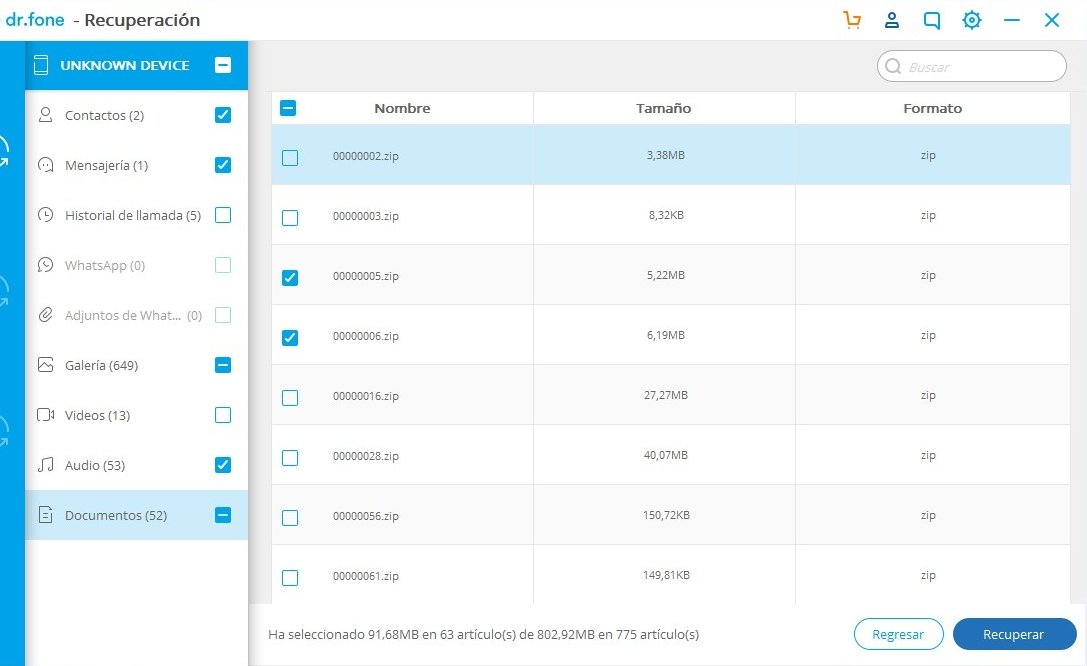Toggle the Documentos partial checkbox

(223, 515)
